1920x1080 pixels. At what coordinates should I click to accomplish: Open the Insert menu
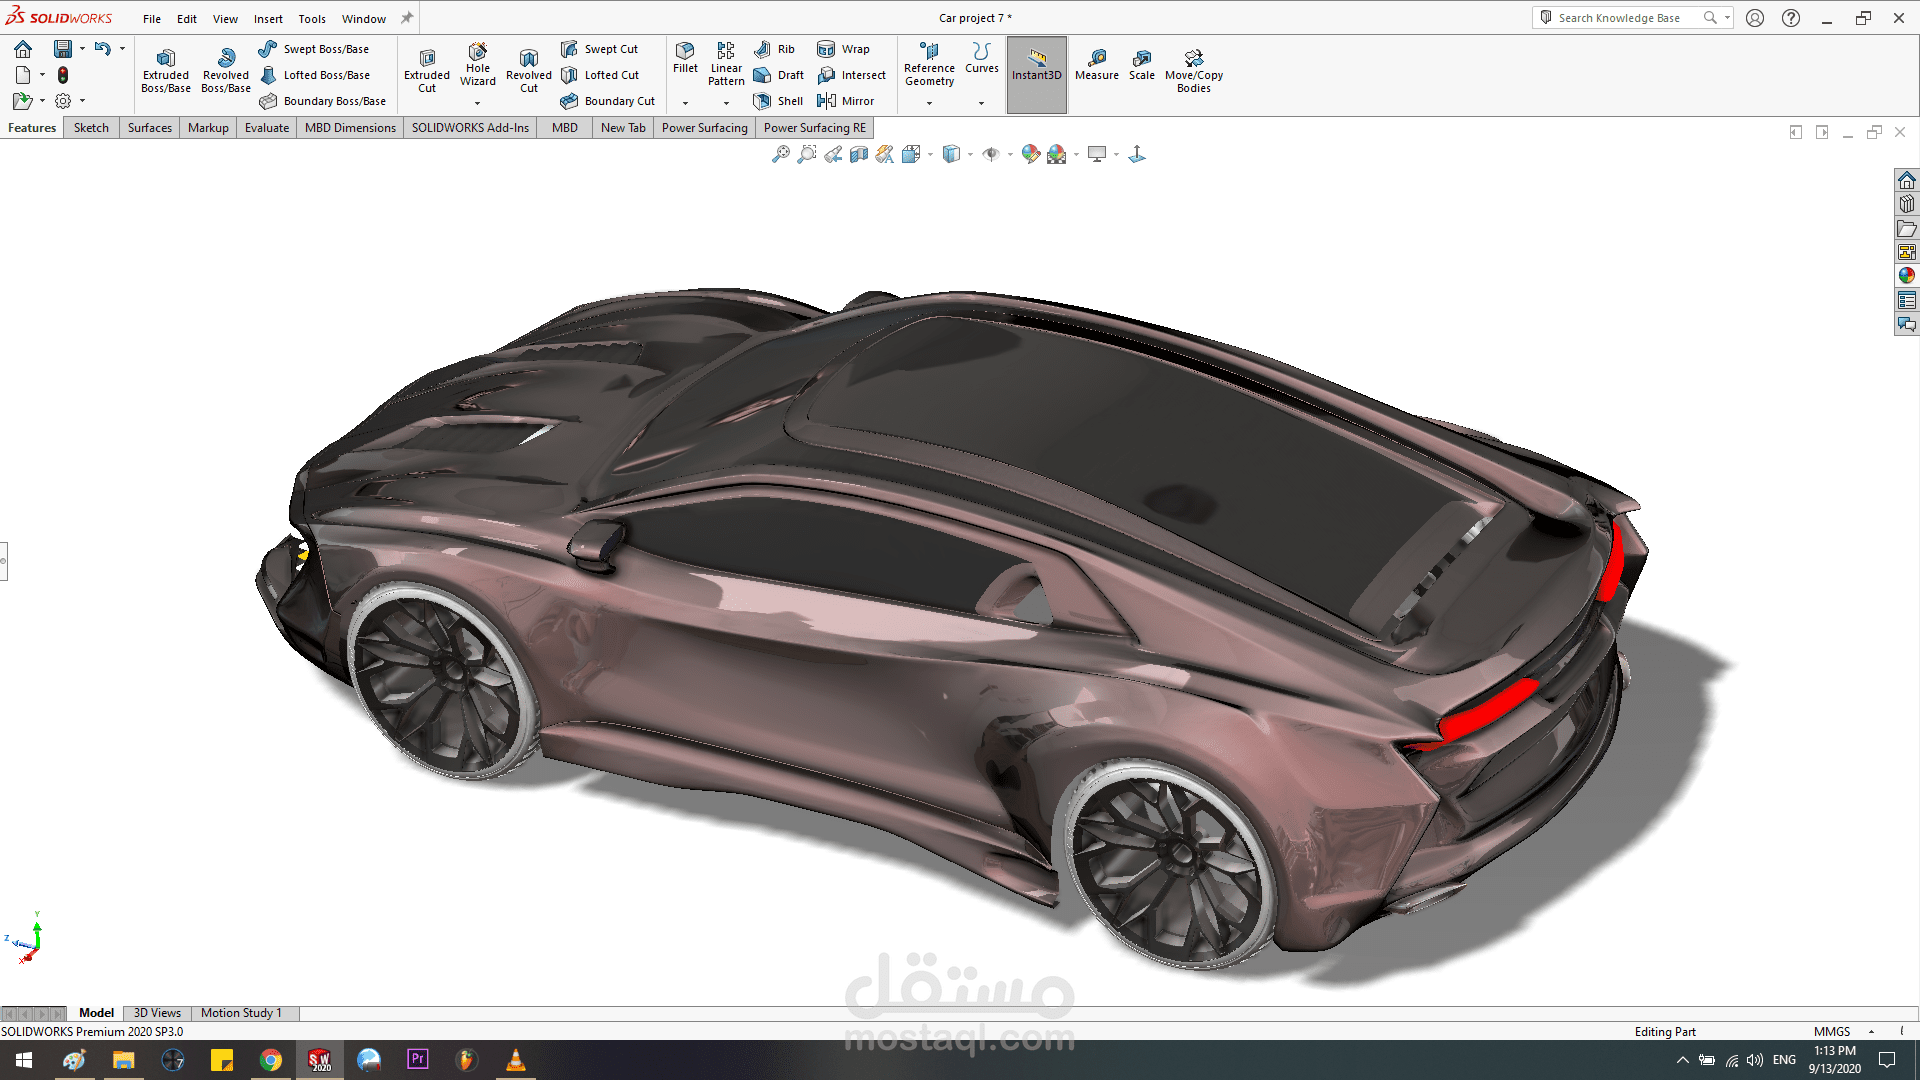coord(267,19)
